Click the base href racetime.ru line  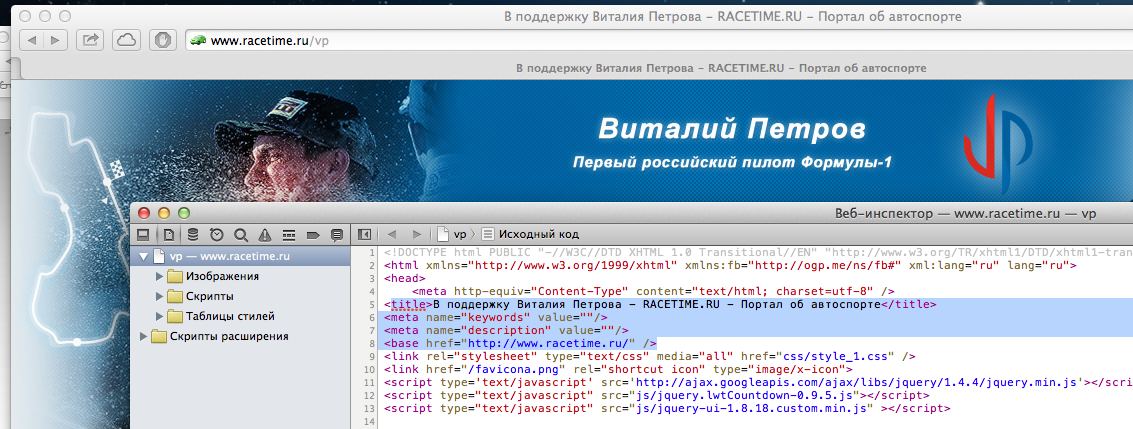[520, 344]
